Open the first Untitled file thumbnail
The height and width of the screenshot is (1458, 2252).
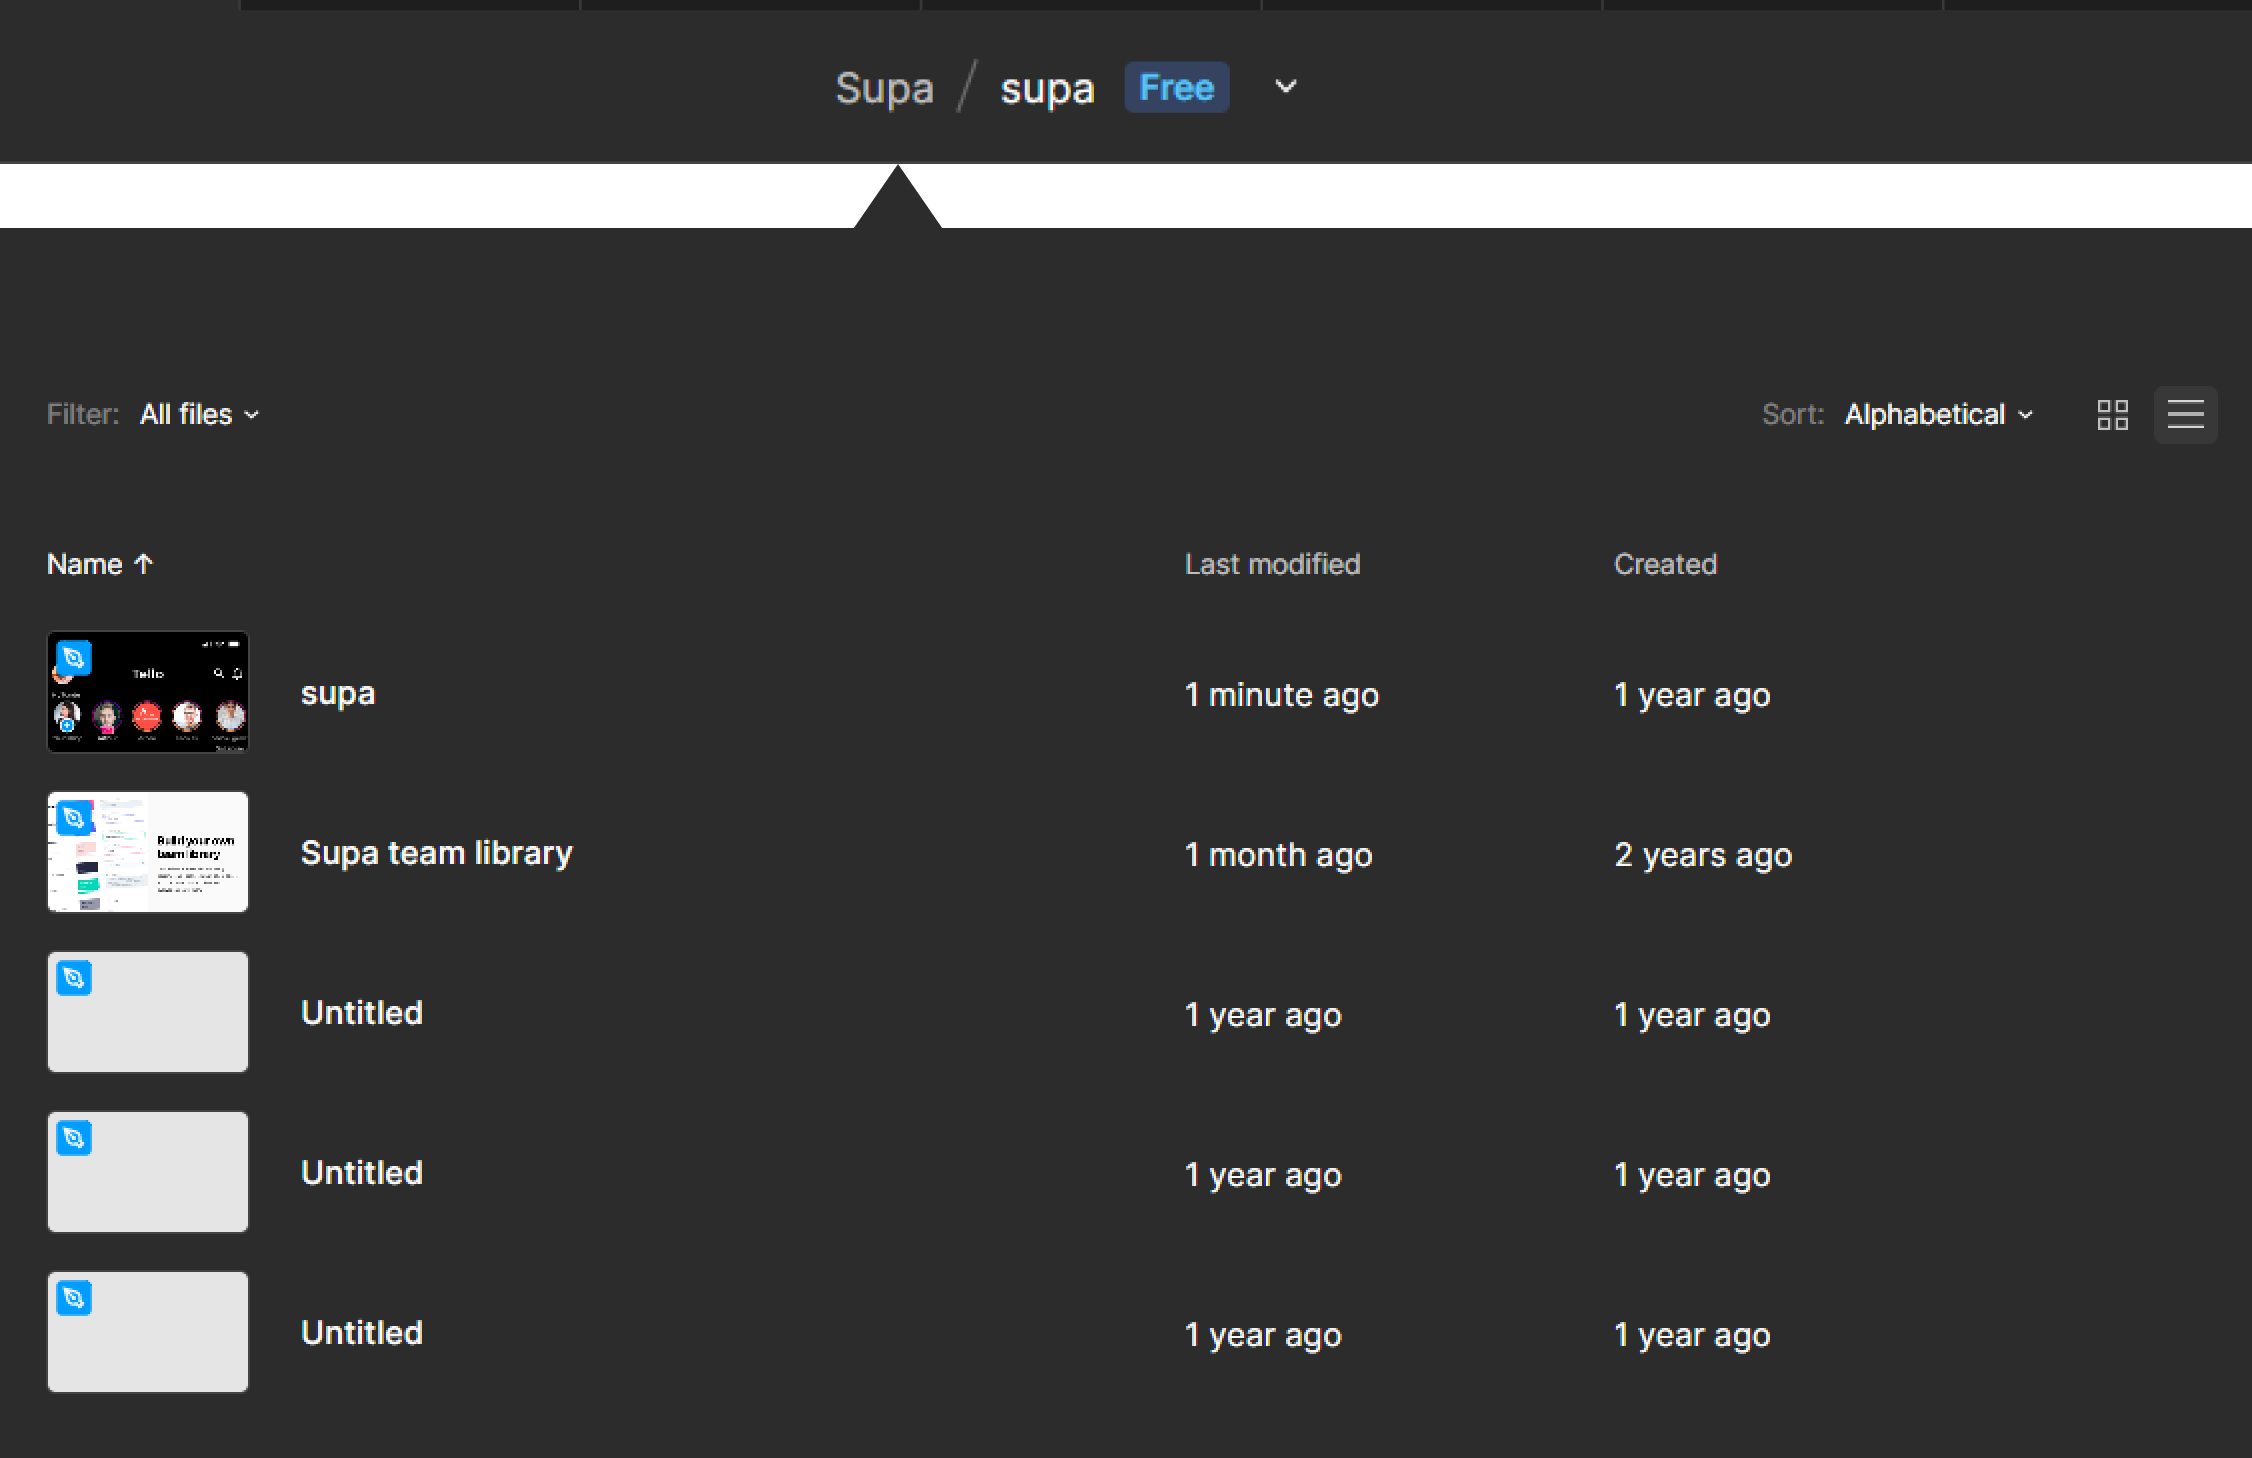click(x=146, y=1011)
